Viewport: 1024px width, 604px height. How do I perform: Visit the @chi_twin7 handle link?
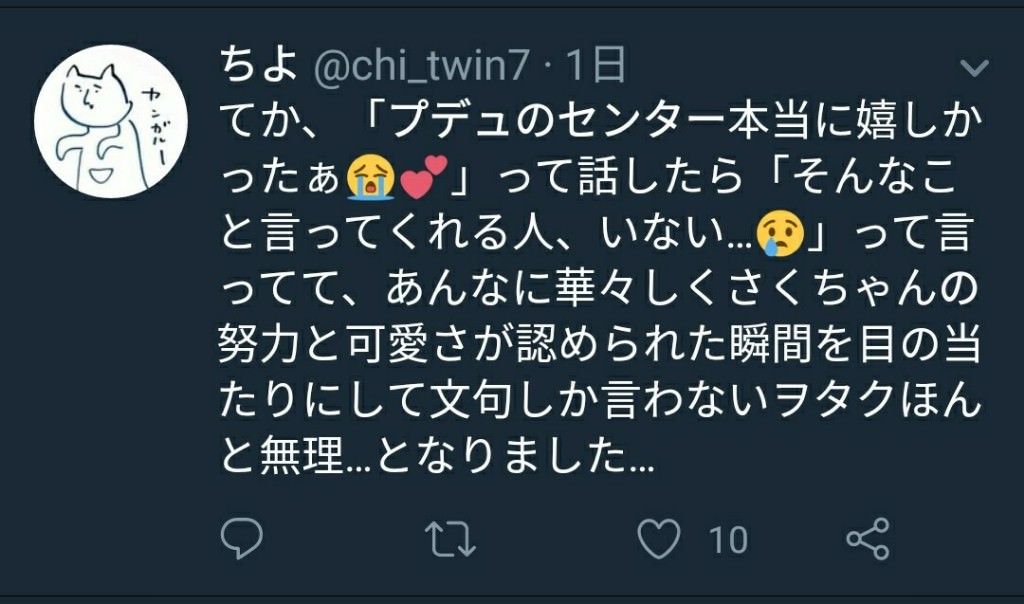tap(421, 66)
